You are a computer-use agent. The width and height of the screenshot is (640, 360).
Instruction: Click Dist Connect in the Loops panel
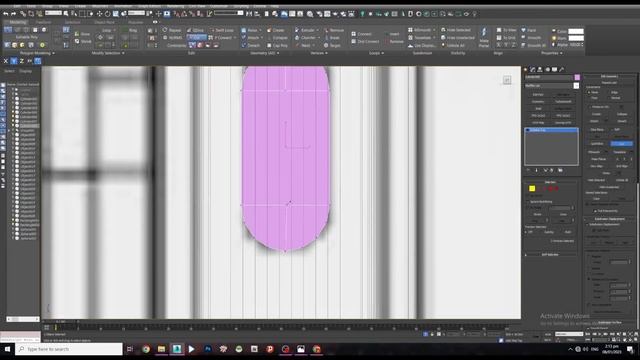pyautogui.click(x=365, y=41)
